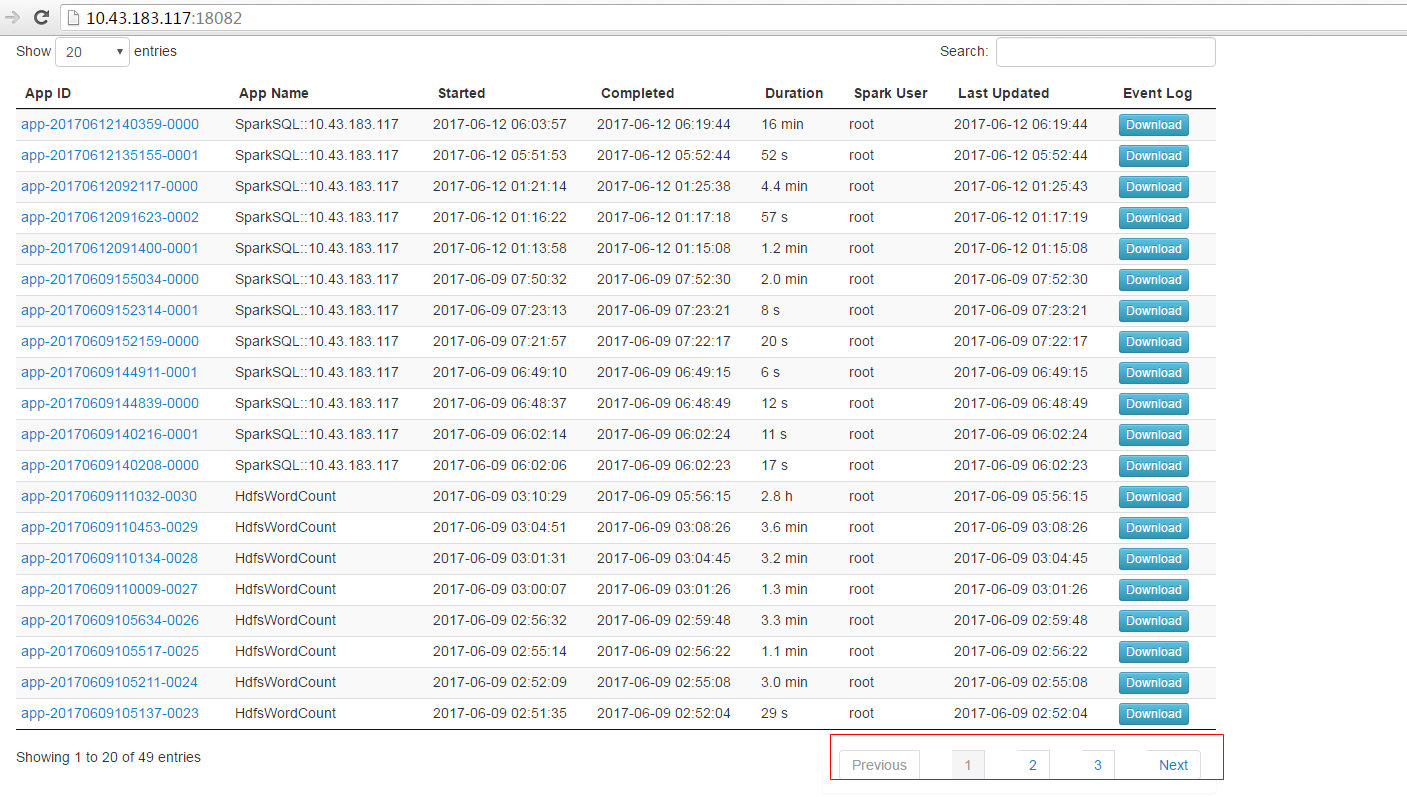The width and height of the screenshot is (1407, 797).
Task: Download event log for app-20170609110453-0029
Action: 1154,528
